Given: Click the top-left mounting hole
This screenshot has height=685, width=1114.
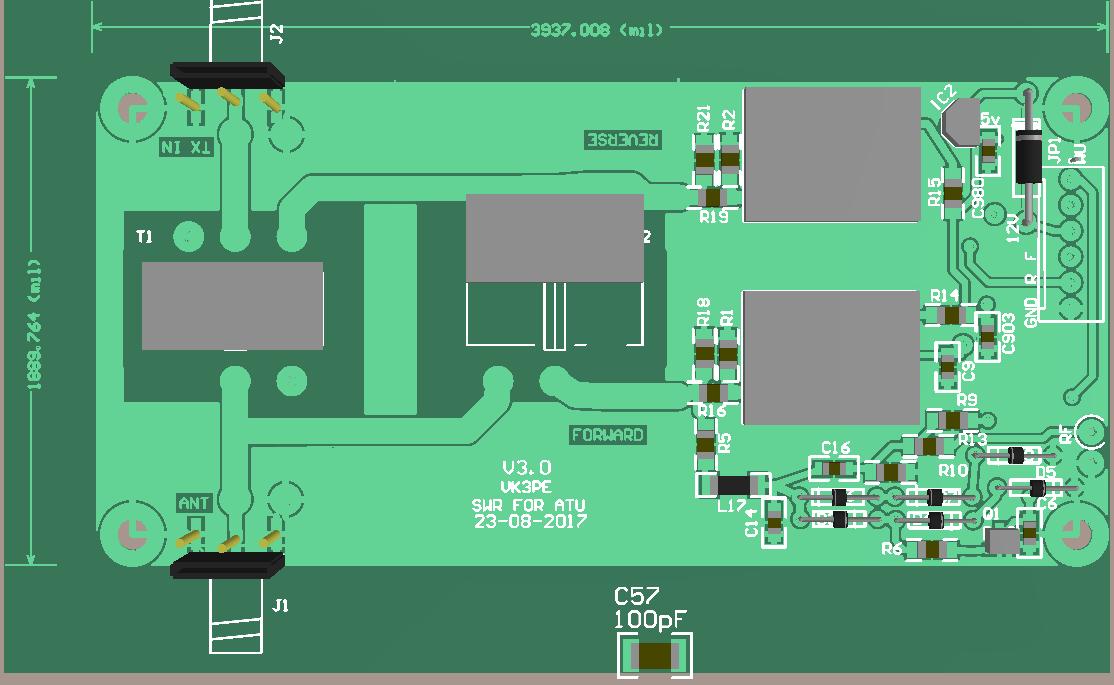Looking at the screenshot, I should click(x=130, y=108).
